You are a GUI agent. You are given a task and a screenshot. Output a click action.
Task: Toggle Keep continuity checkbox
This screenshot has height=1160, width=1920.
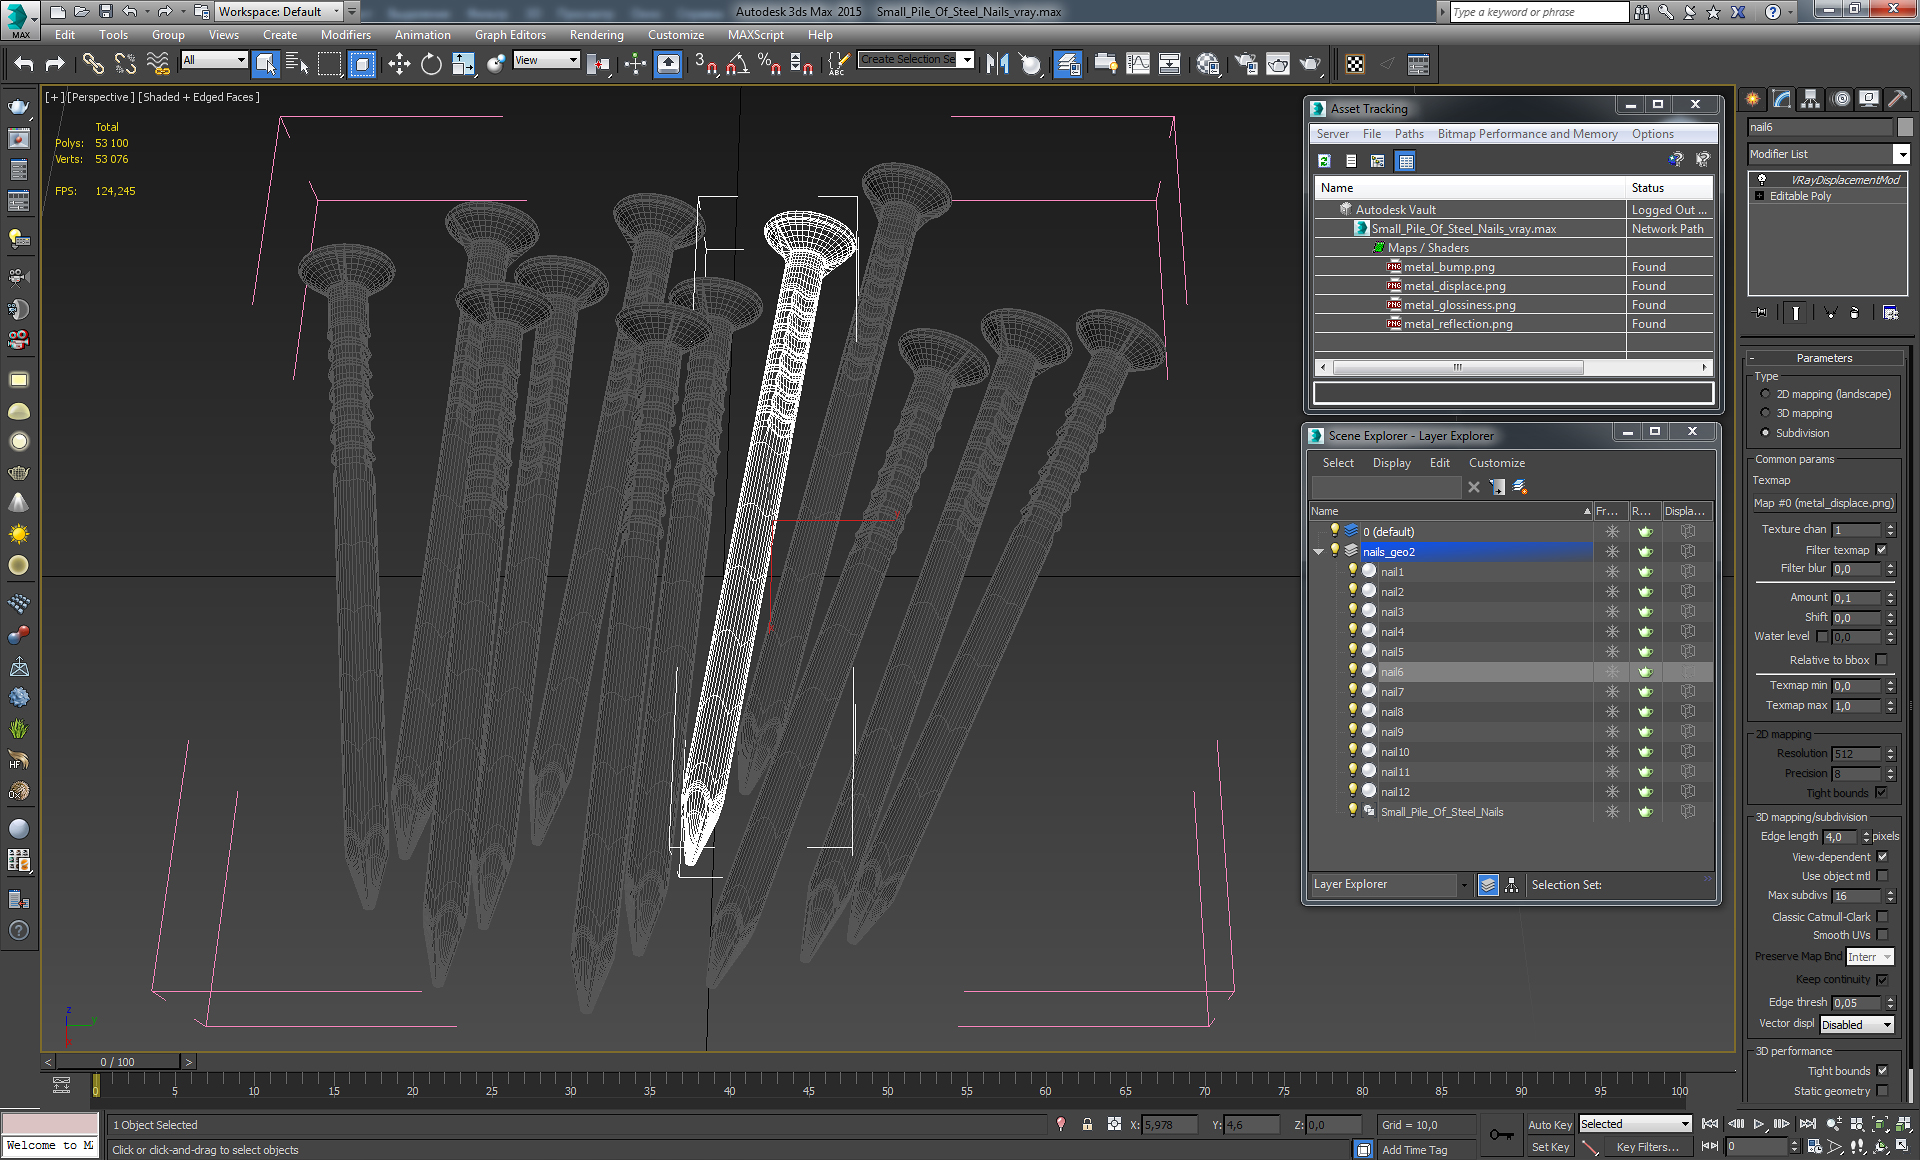1881,980
